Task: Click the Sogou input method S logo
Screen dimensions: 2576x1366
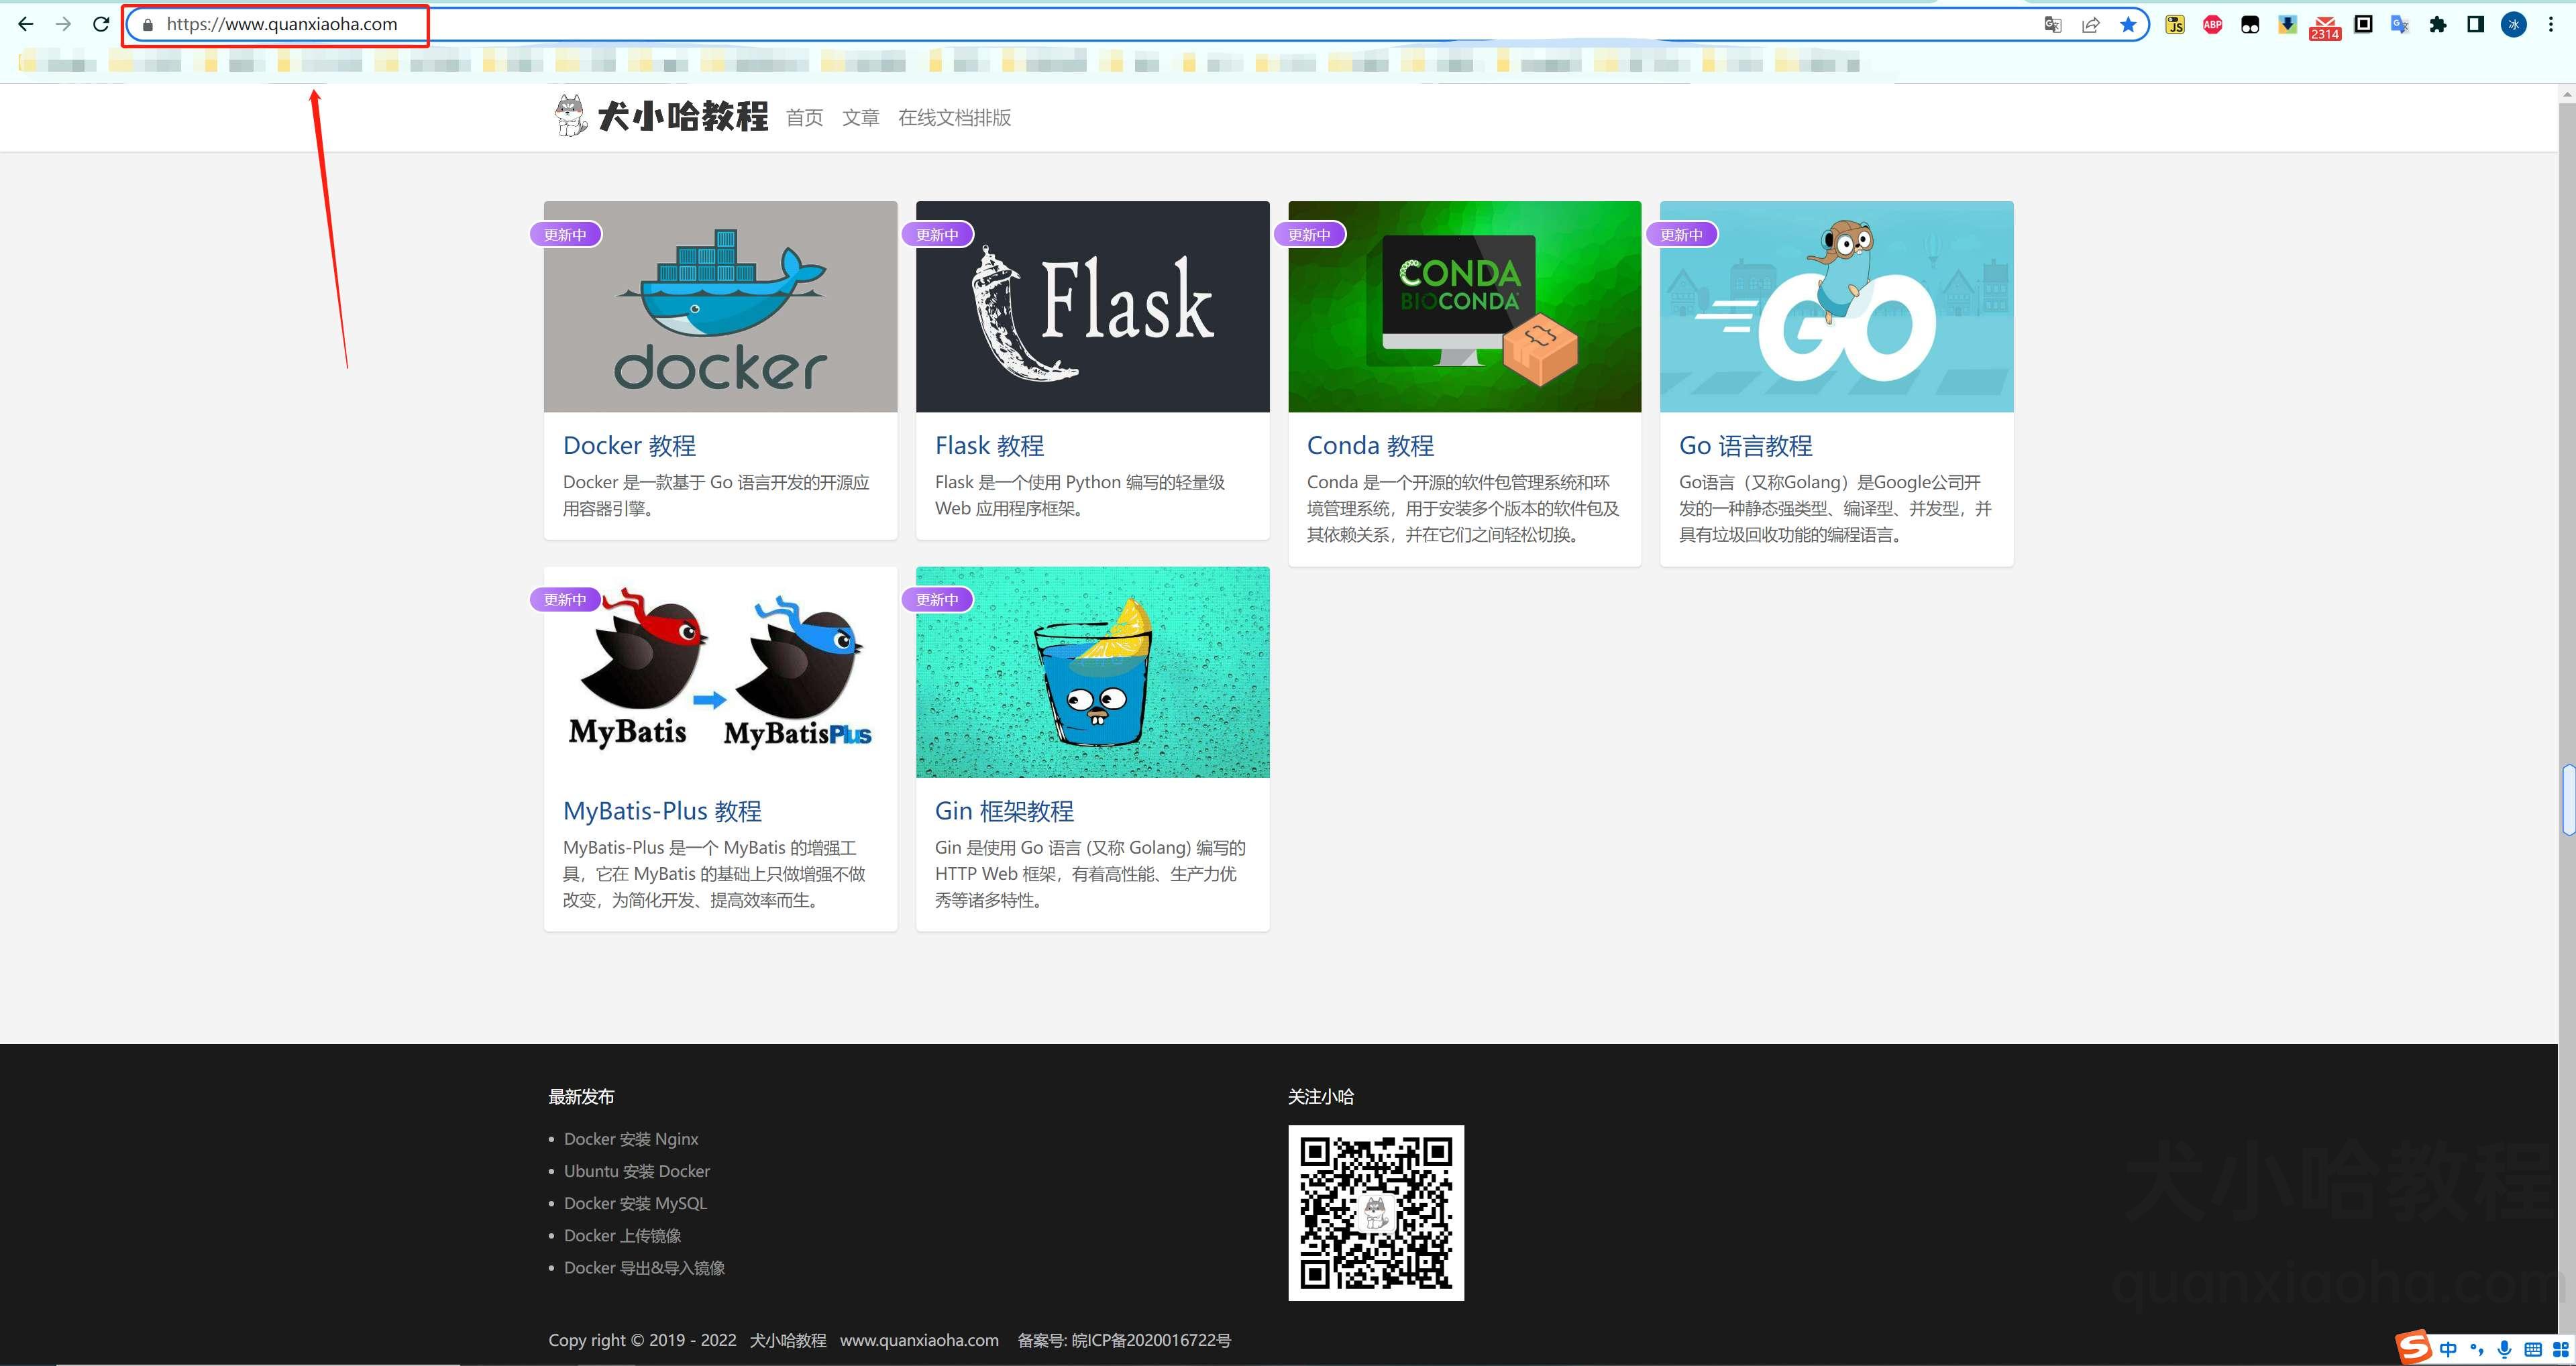Action: (x=2414, y=1348)
